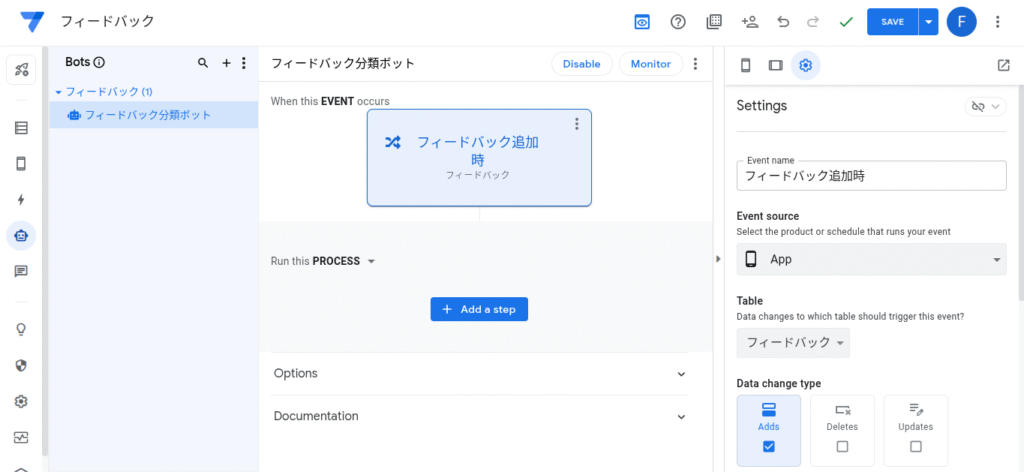
Task: Click the Add a step button
Action: click(479, 309)
